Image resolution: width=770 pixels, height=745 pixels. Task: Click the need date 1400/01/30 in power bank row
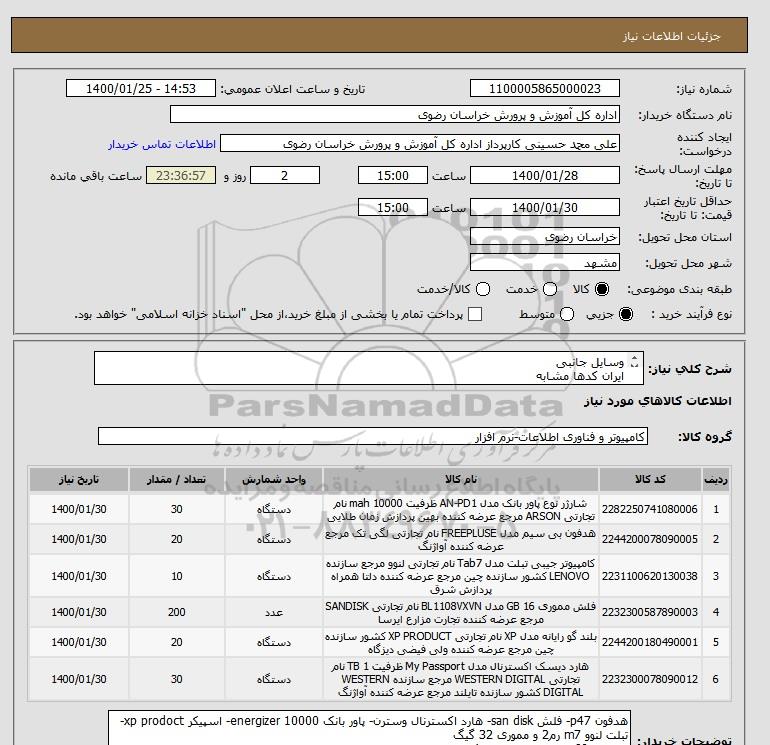79,509
